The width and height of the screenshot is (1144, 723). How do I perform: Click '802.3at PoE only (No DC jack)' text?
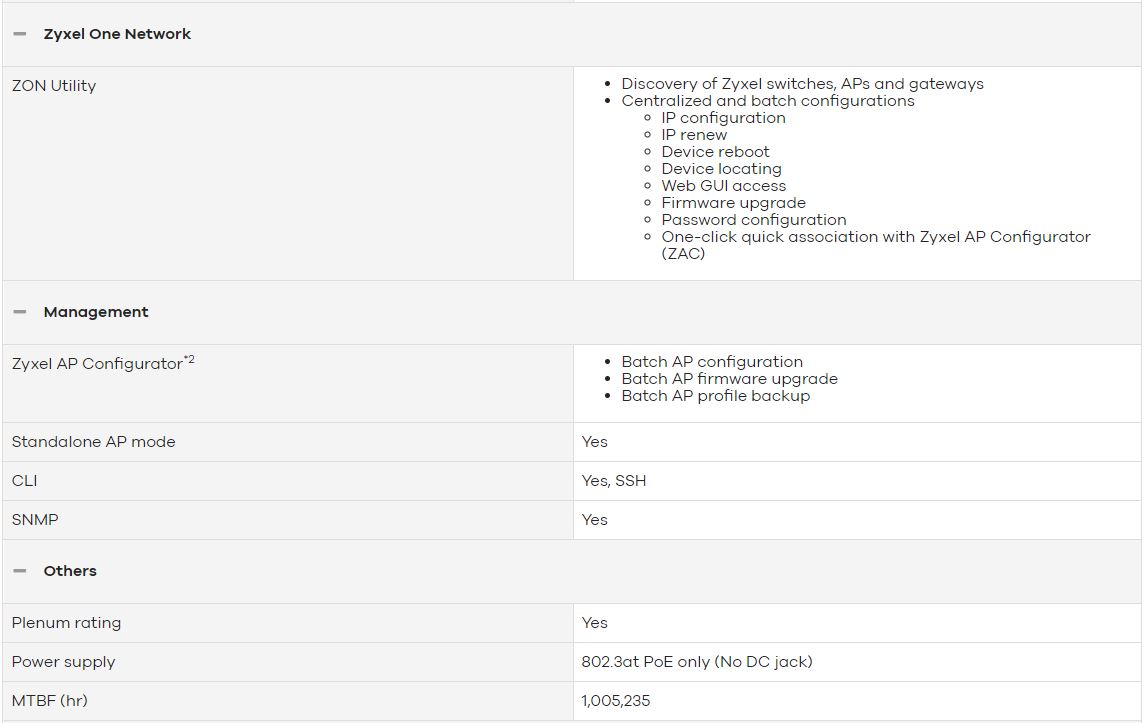697,662
